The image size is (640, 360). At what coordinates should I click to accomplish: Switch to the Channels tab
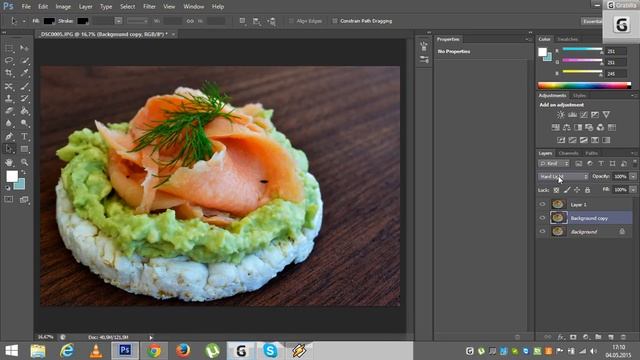point(568,153)
